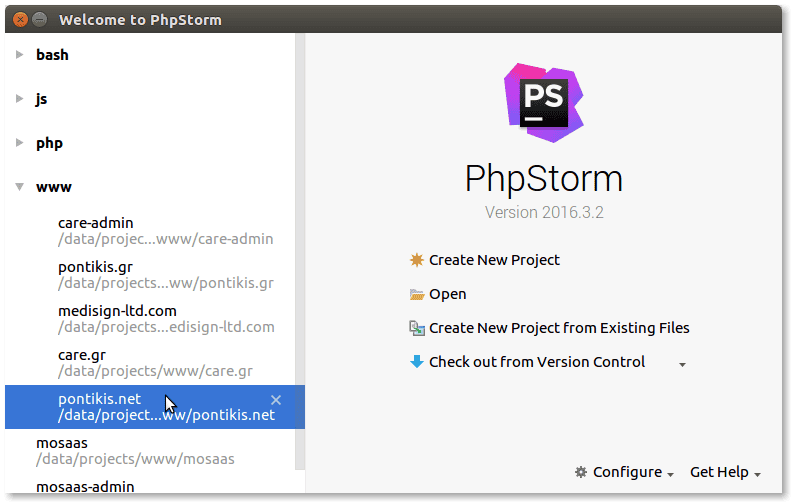
Task: Click the blue Check out arrow icon
Action: pyautogui.click(x=417, y=362)
